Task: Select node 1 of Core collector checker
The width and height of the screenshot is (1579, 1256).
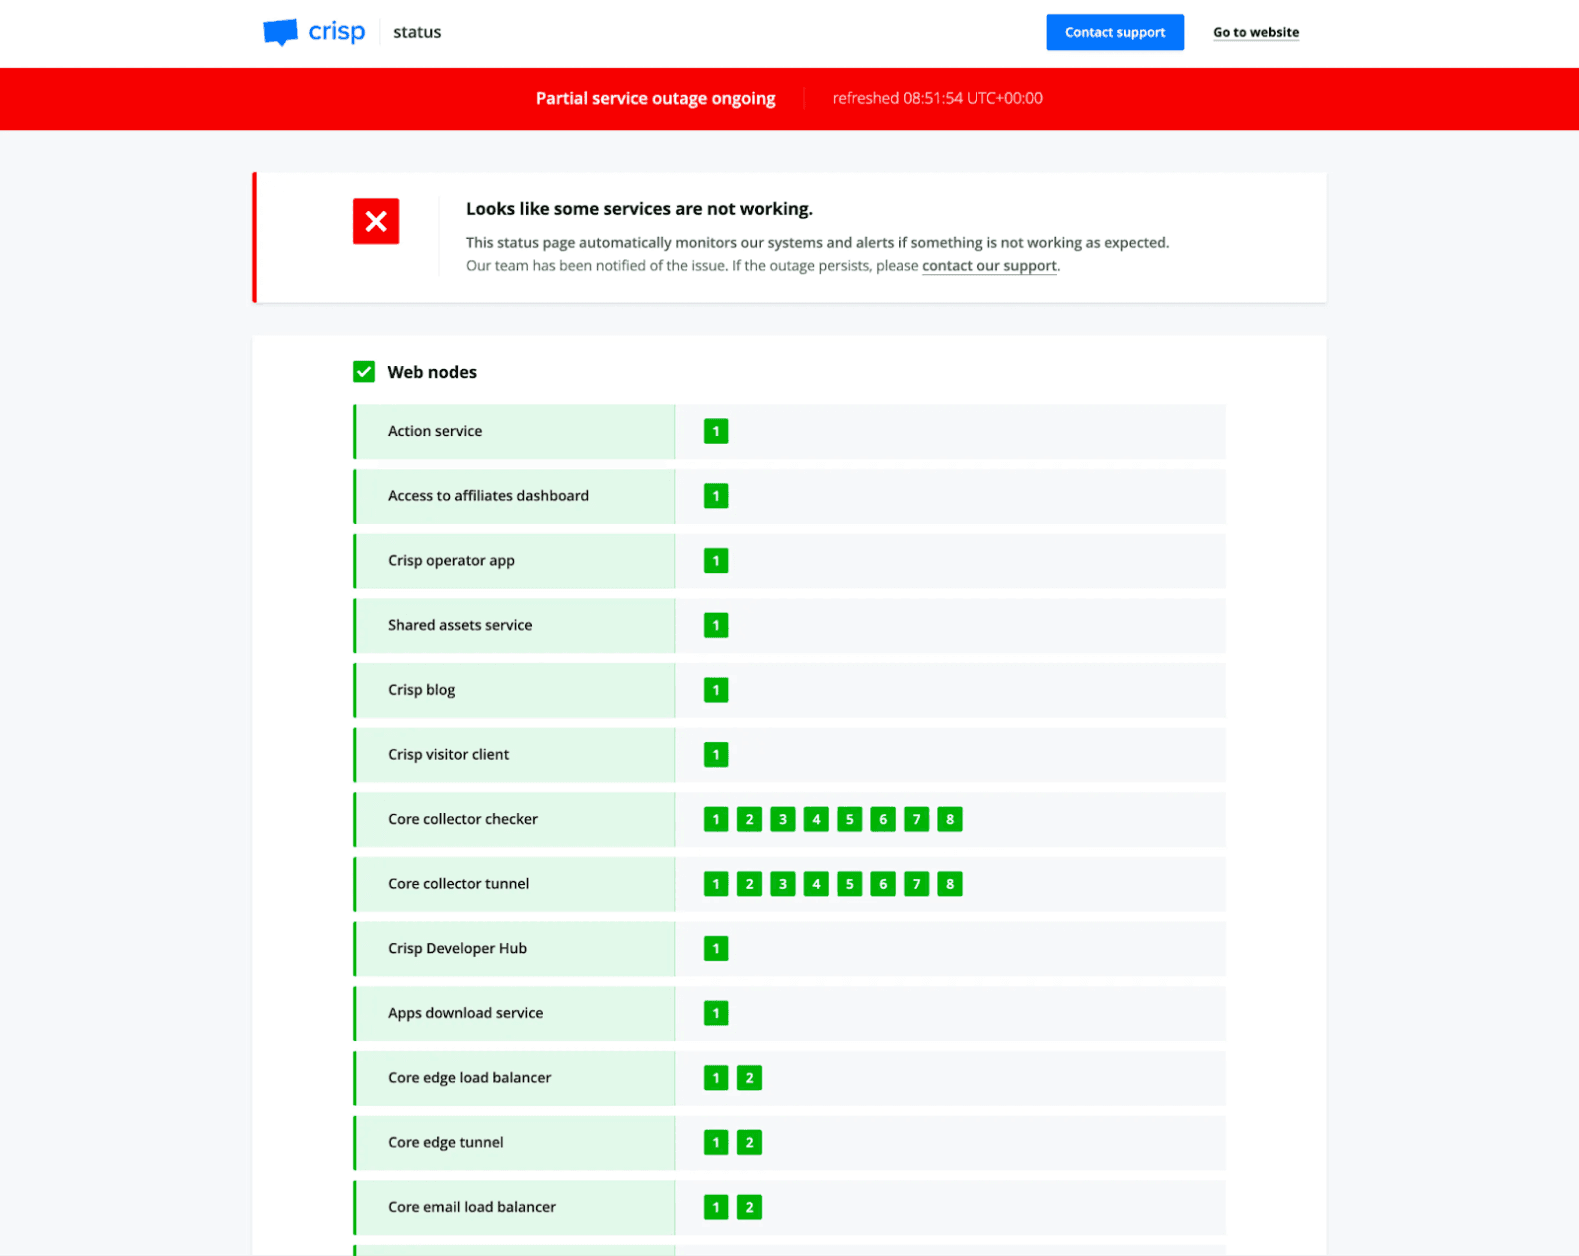Action: click(716, 819)
